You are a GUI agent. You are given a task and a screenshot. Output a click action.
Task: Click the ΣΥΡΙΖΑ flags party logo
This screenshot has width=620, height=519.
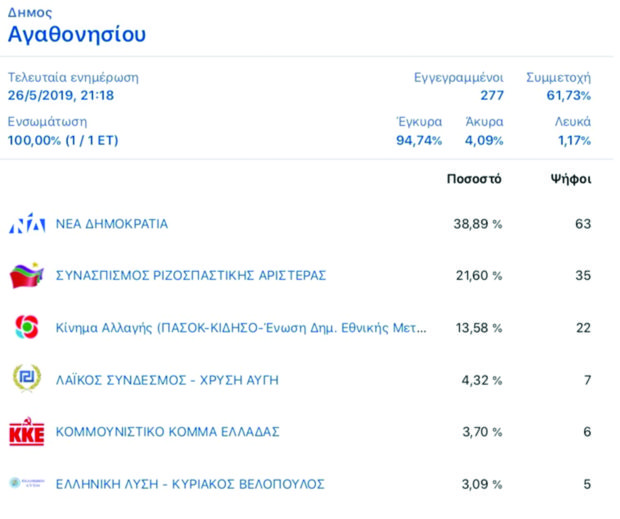coord(27,276)
